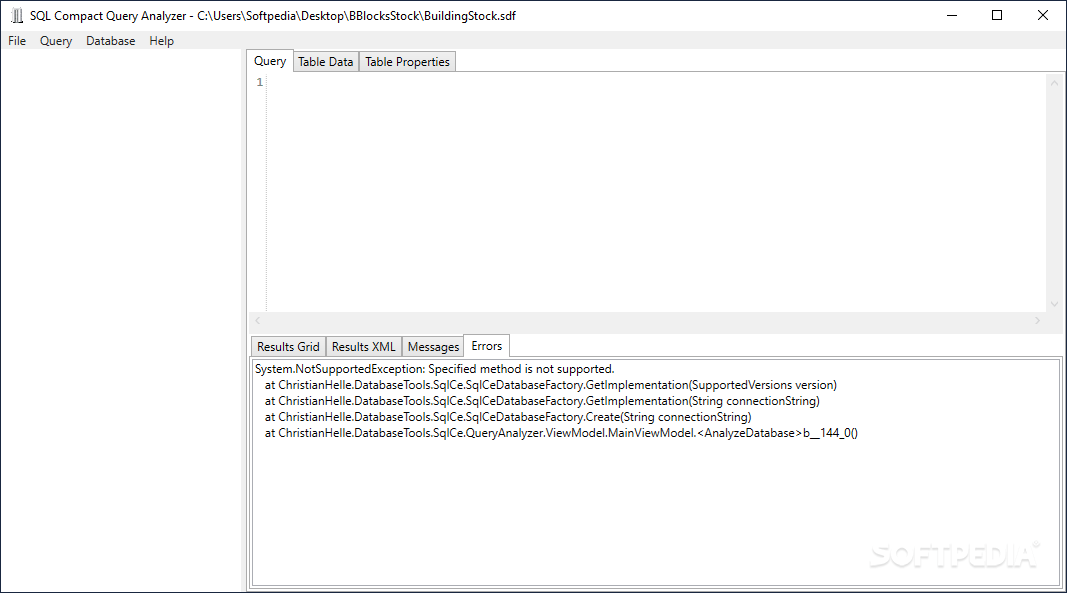Show the Results XML tab
The image size is (1067, 593).
pyautogui.click(x=363, y=347)
